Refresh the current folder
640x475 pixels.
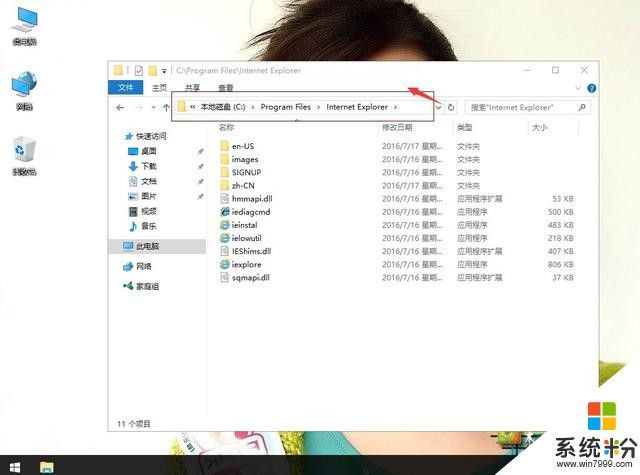451,108
